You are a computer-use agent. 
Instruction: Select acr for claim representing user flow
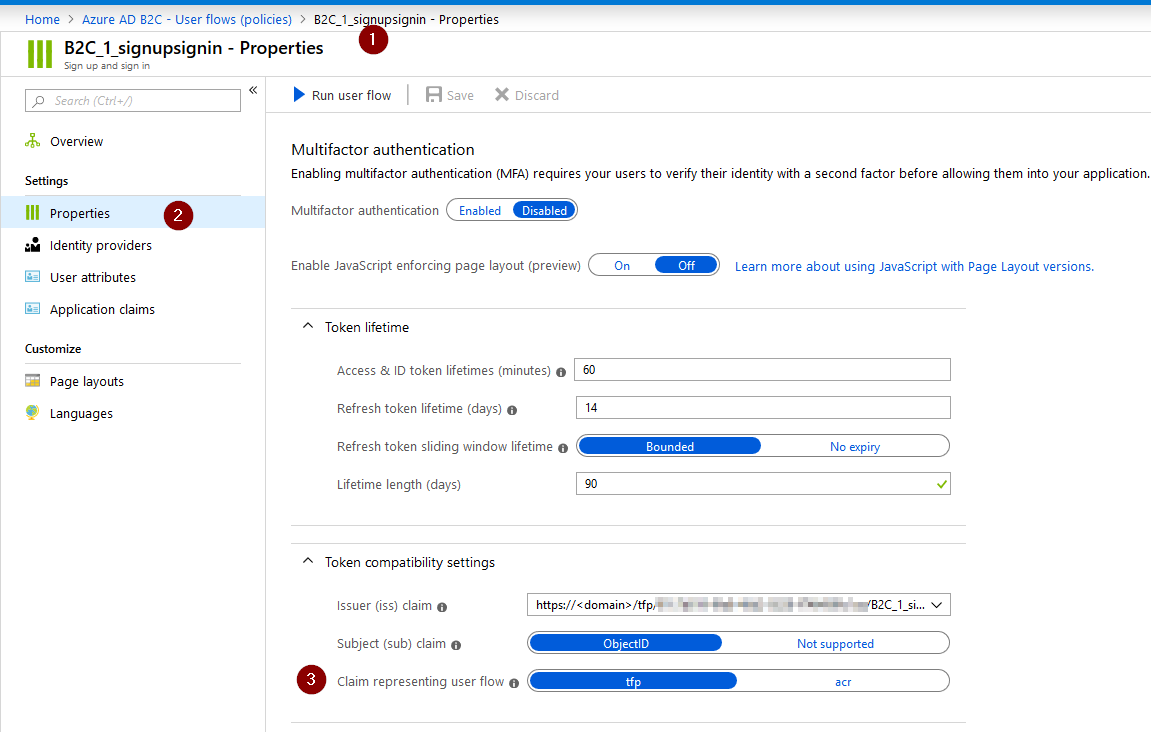point(843,681)
